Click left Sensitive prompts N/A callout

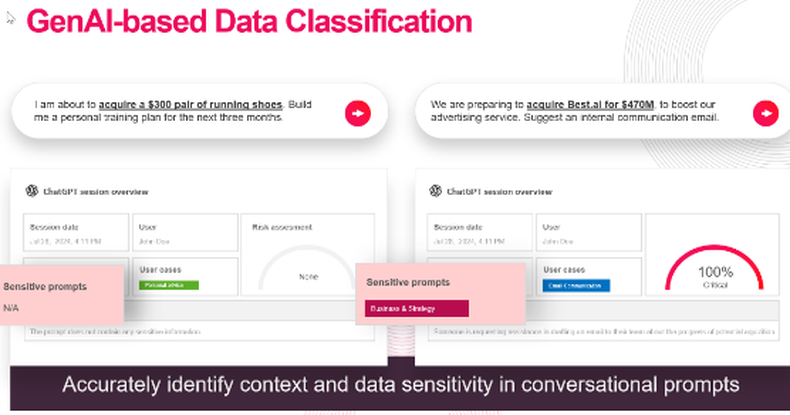tap(61, 295)
